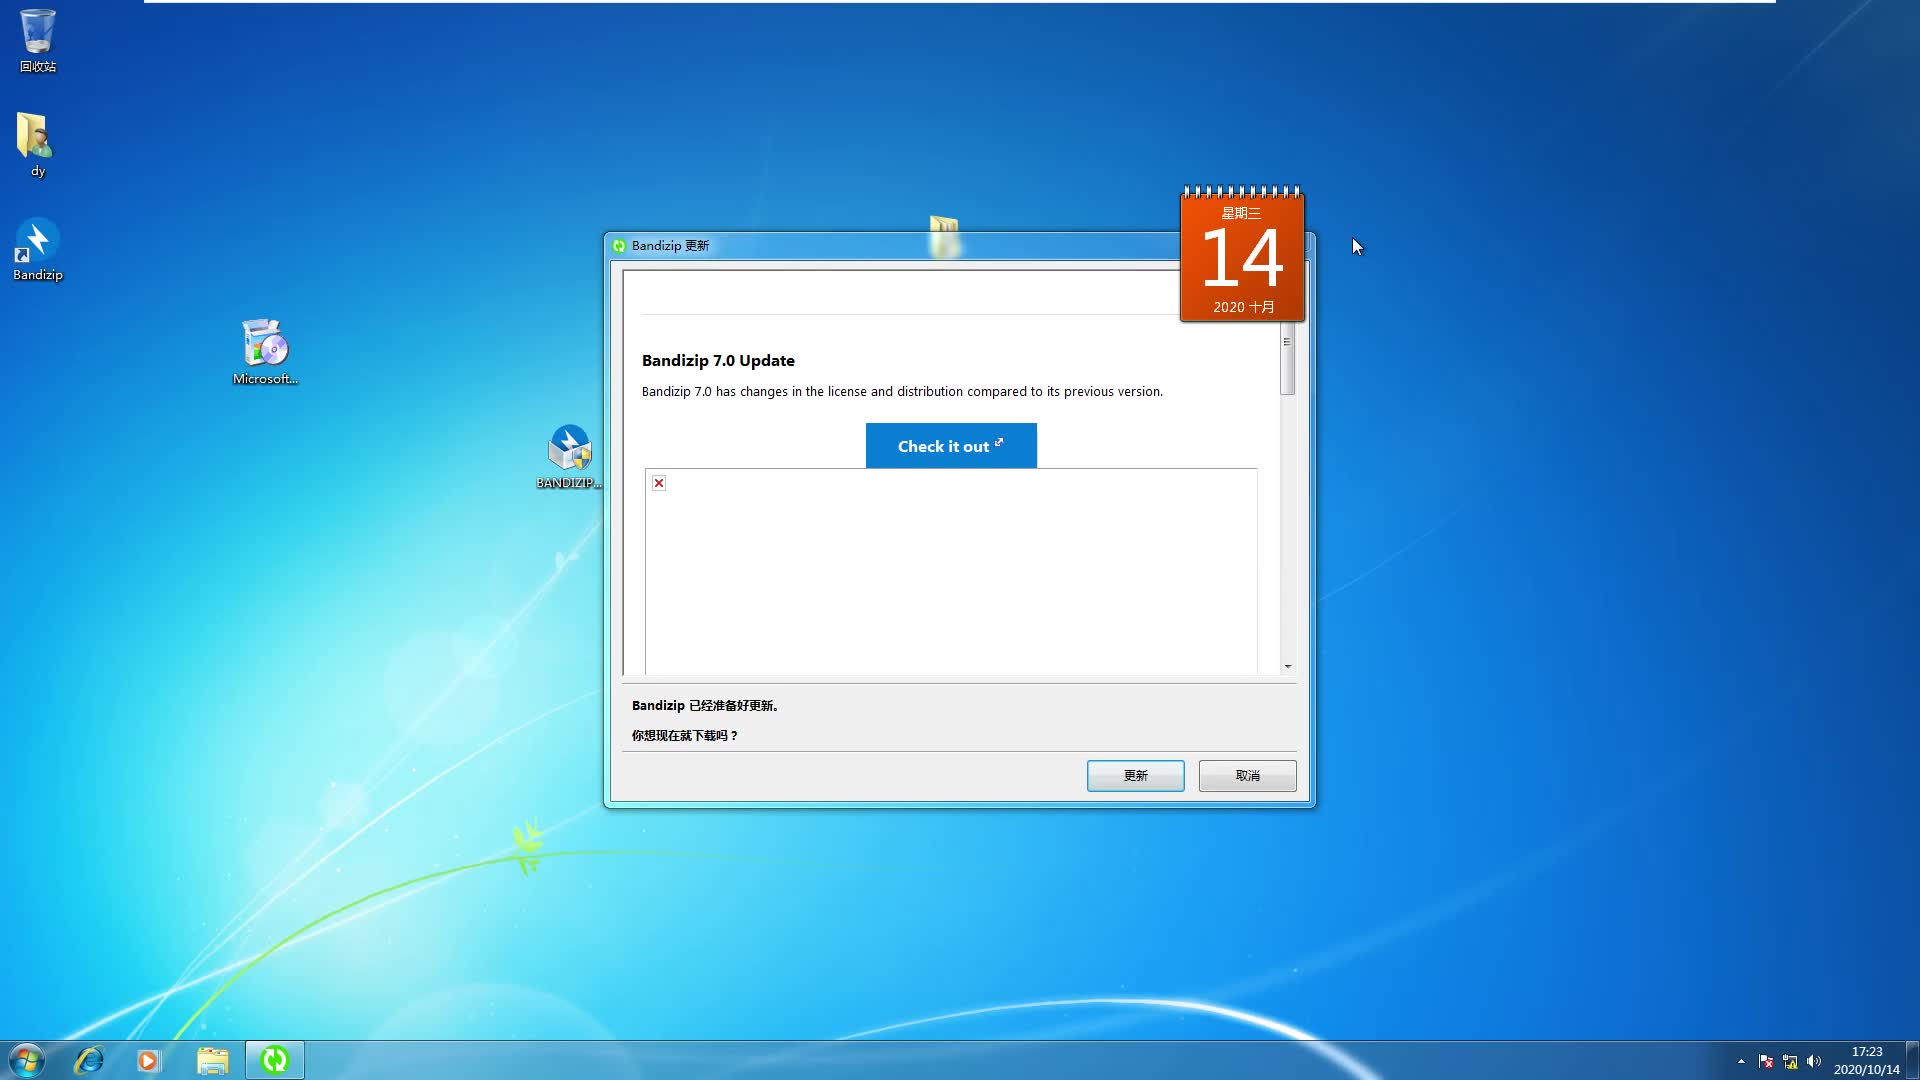
Task: Launch Windows Media Player from the taskbar
Action: pos(149,1059)
